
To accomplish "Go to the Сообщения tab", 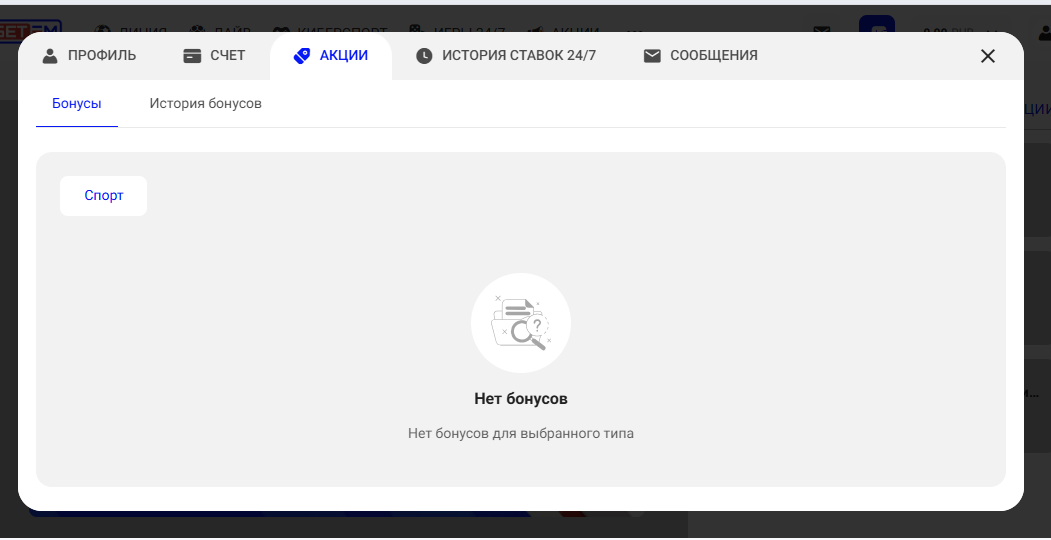I will (x=713, y=56).
